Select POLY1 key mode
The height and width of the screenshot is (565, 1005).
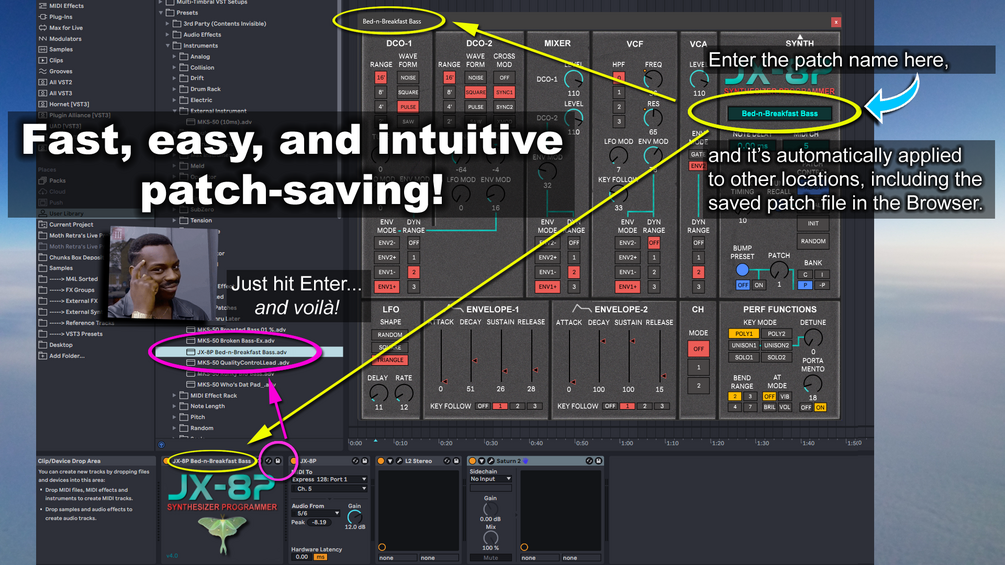click(743, 334)
